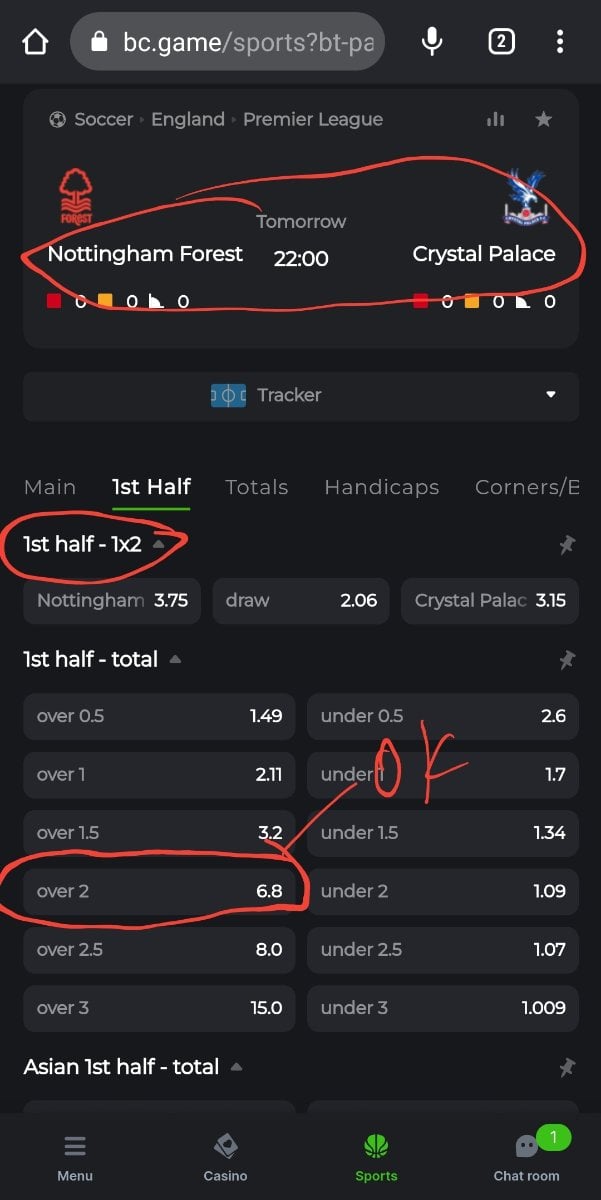601x1200 pixels.
Task: Pin the Asian 1st half - total market
Action: (567, 1068)
